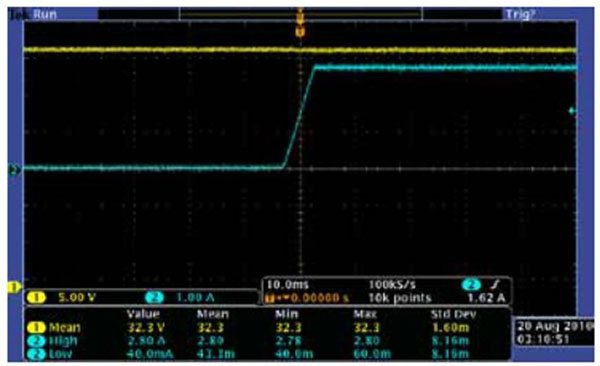Click the trigger source channel 2 badge
This screenshot has width=600, height=366.
[471, 284]
